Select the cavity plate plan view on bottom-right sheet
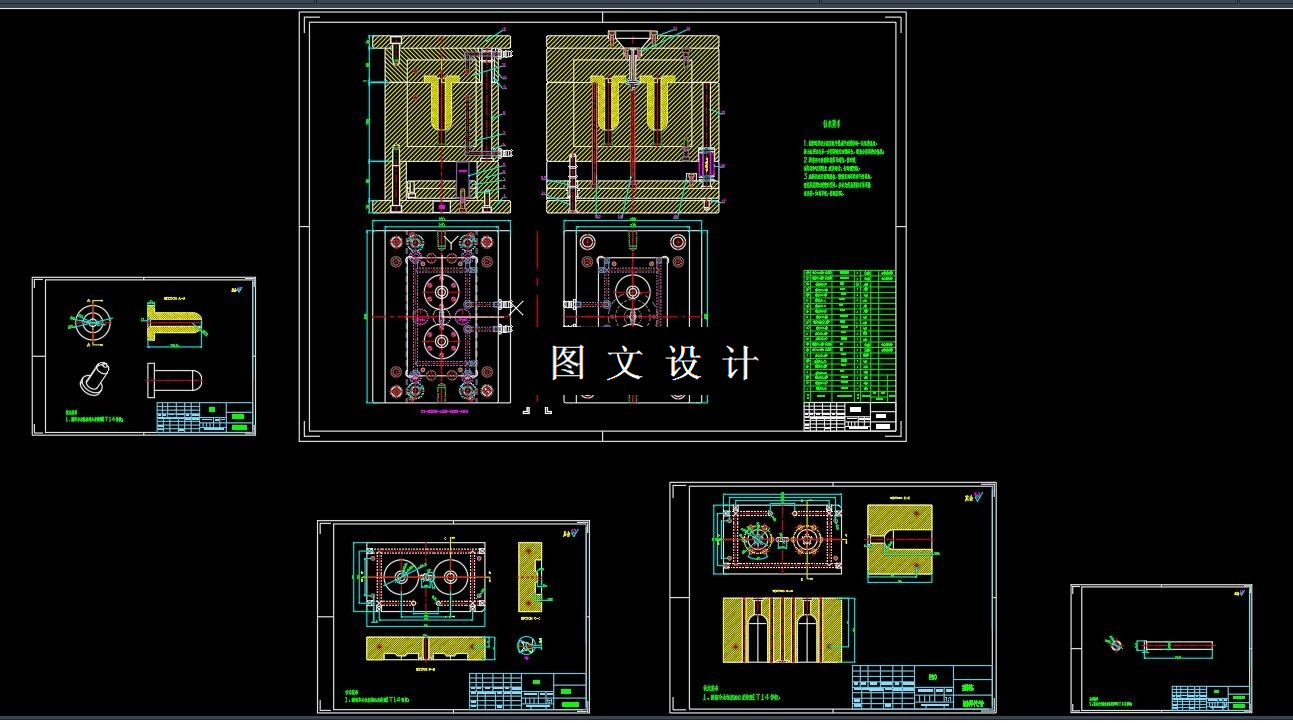 [780, 537]
